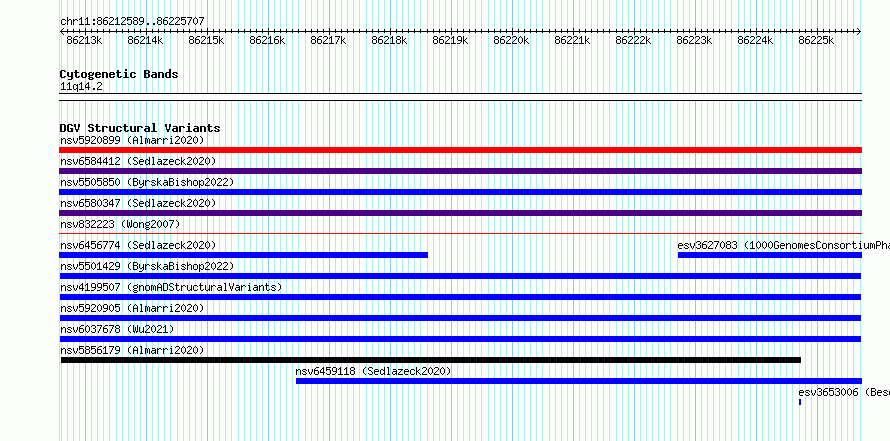Select the blue nsv5505850 variant bar
890x441 pixels.
[x=460, y=192]
